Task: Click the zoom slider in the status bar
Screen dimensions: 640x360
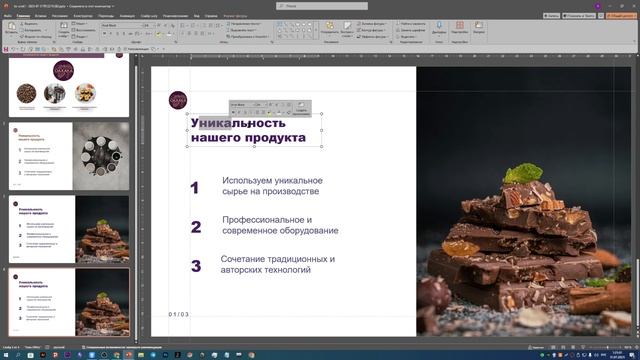Action: pyautogui.click(x=606, y=347)
